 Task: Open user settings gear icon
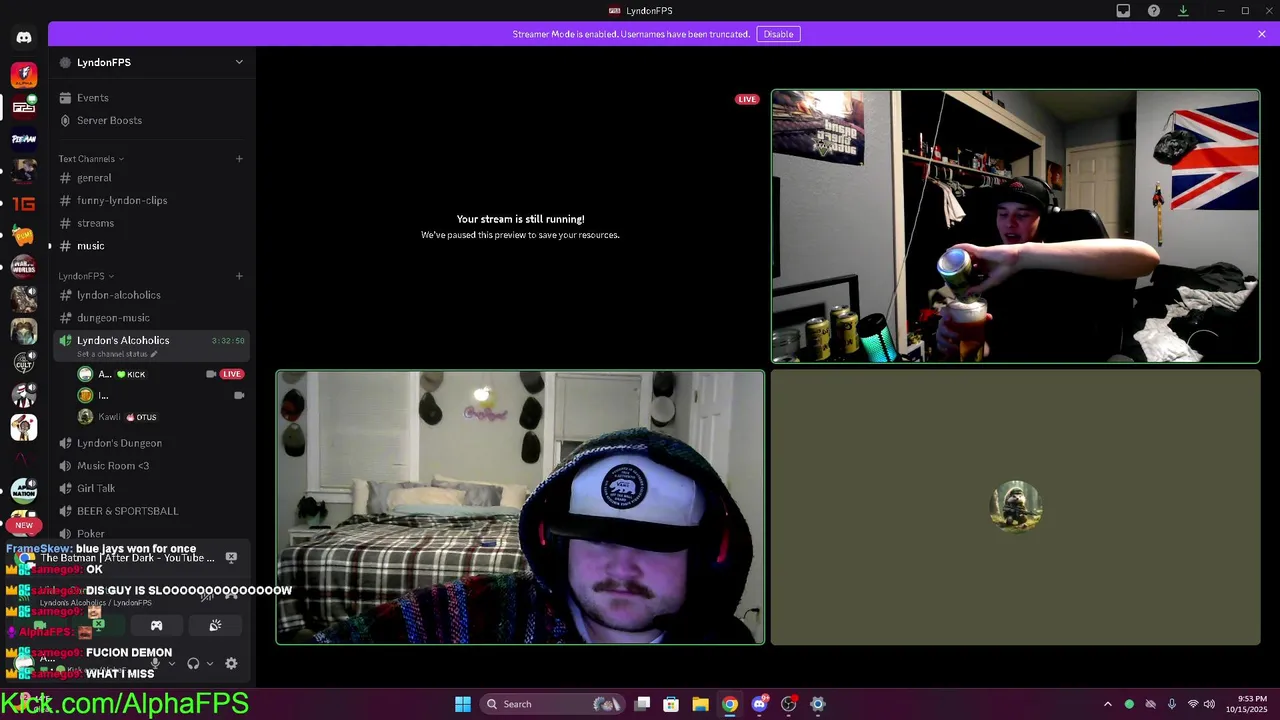click(231, 663)
